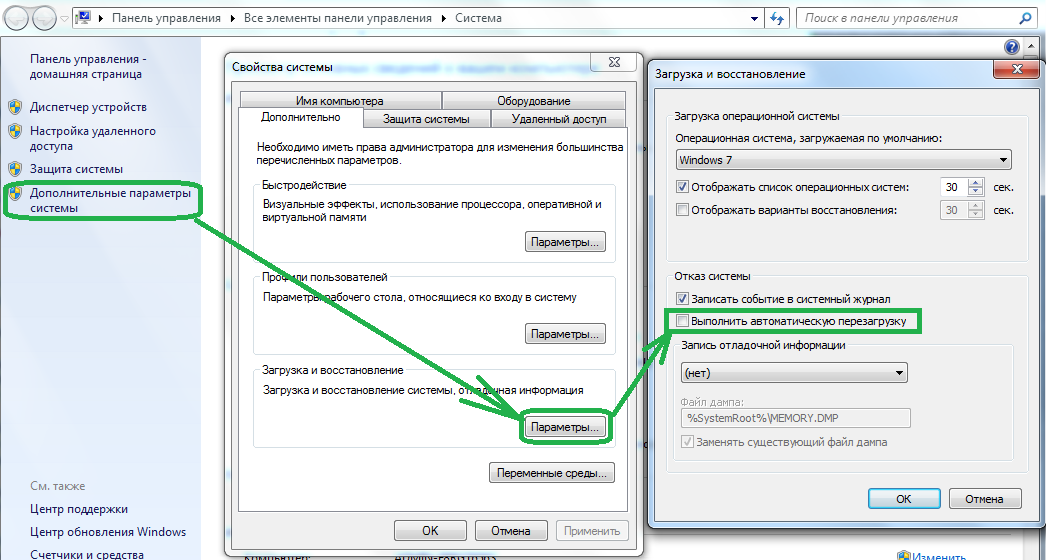This screenshot has height=560, width=1046.
Task: Click OK in Свойства системы dialog
Action: (430, 531)
